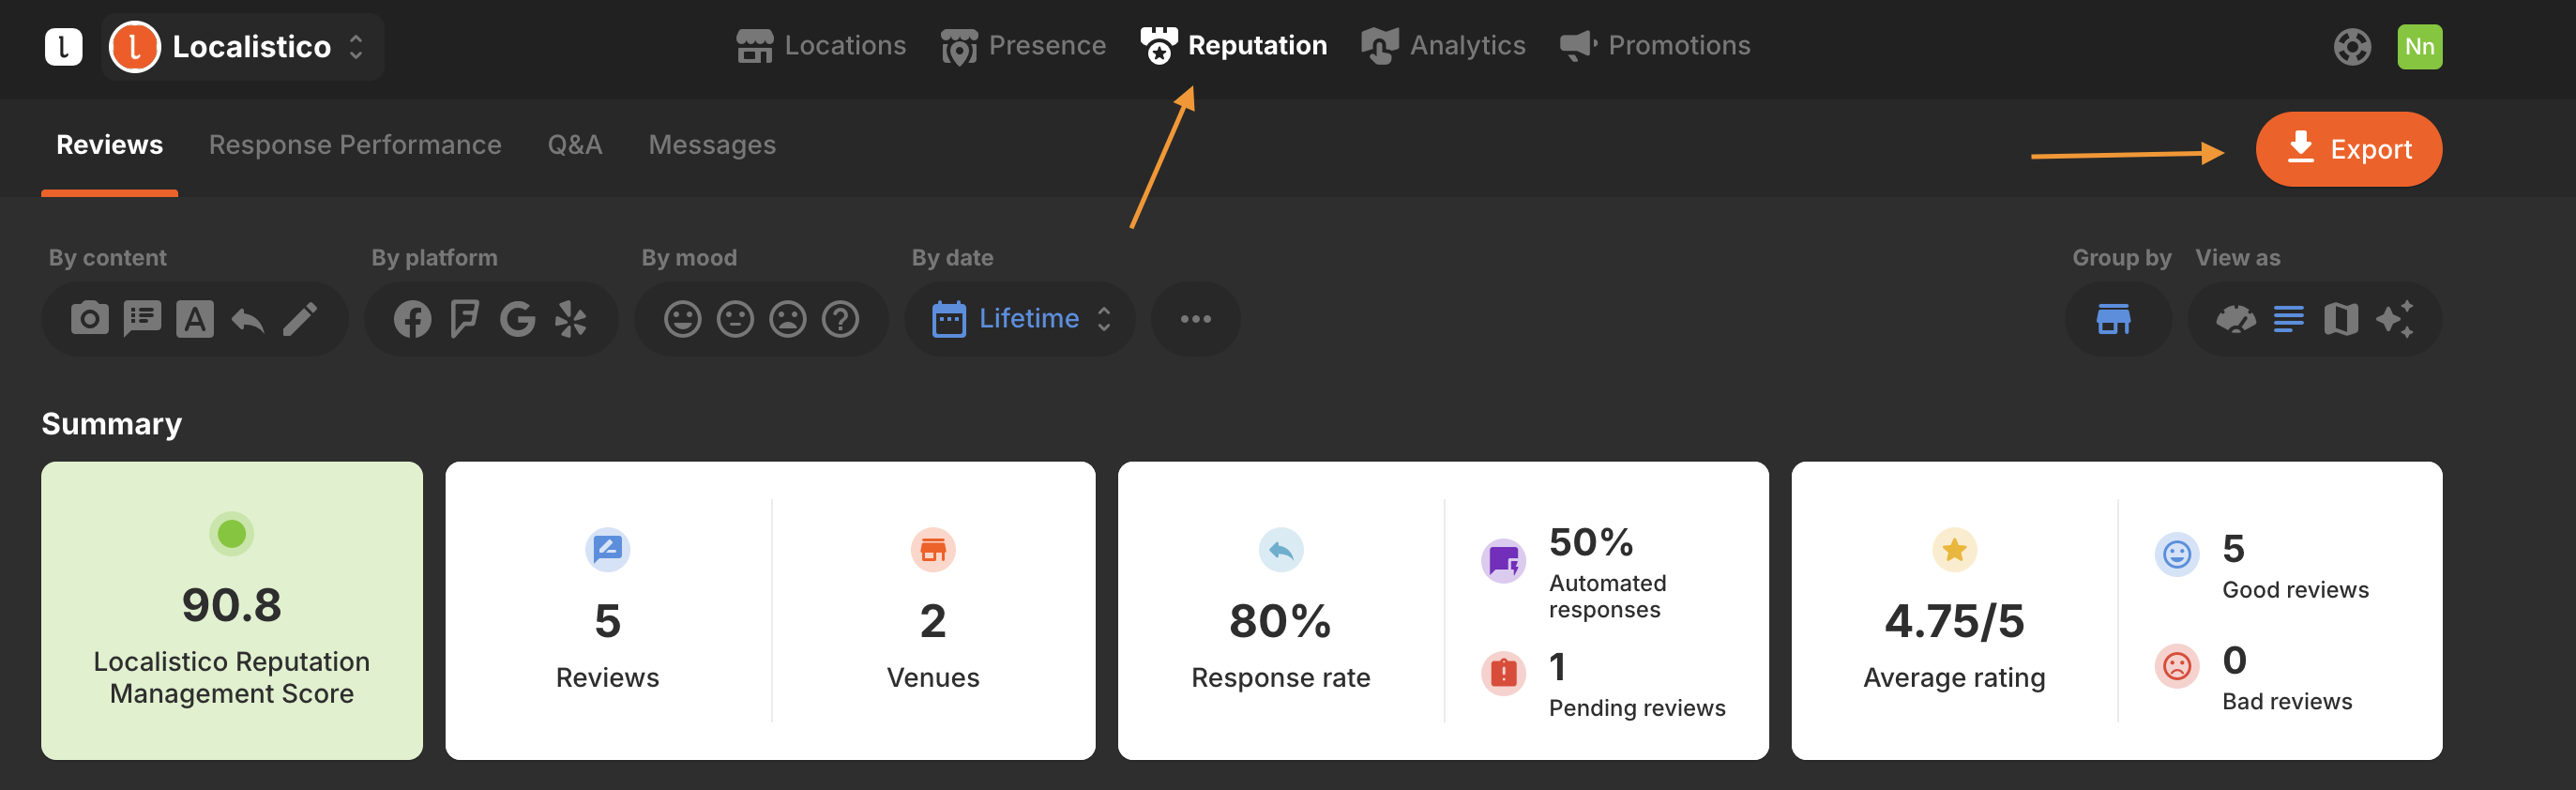Screen dimensions: 2576x790
Task: Toggle the happy mood filter
Action: pos(682,319)
